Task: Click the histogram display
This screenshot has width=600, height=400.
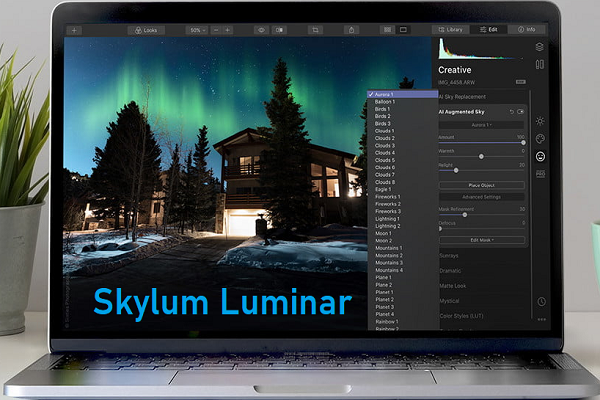Action: (481, 49)
